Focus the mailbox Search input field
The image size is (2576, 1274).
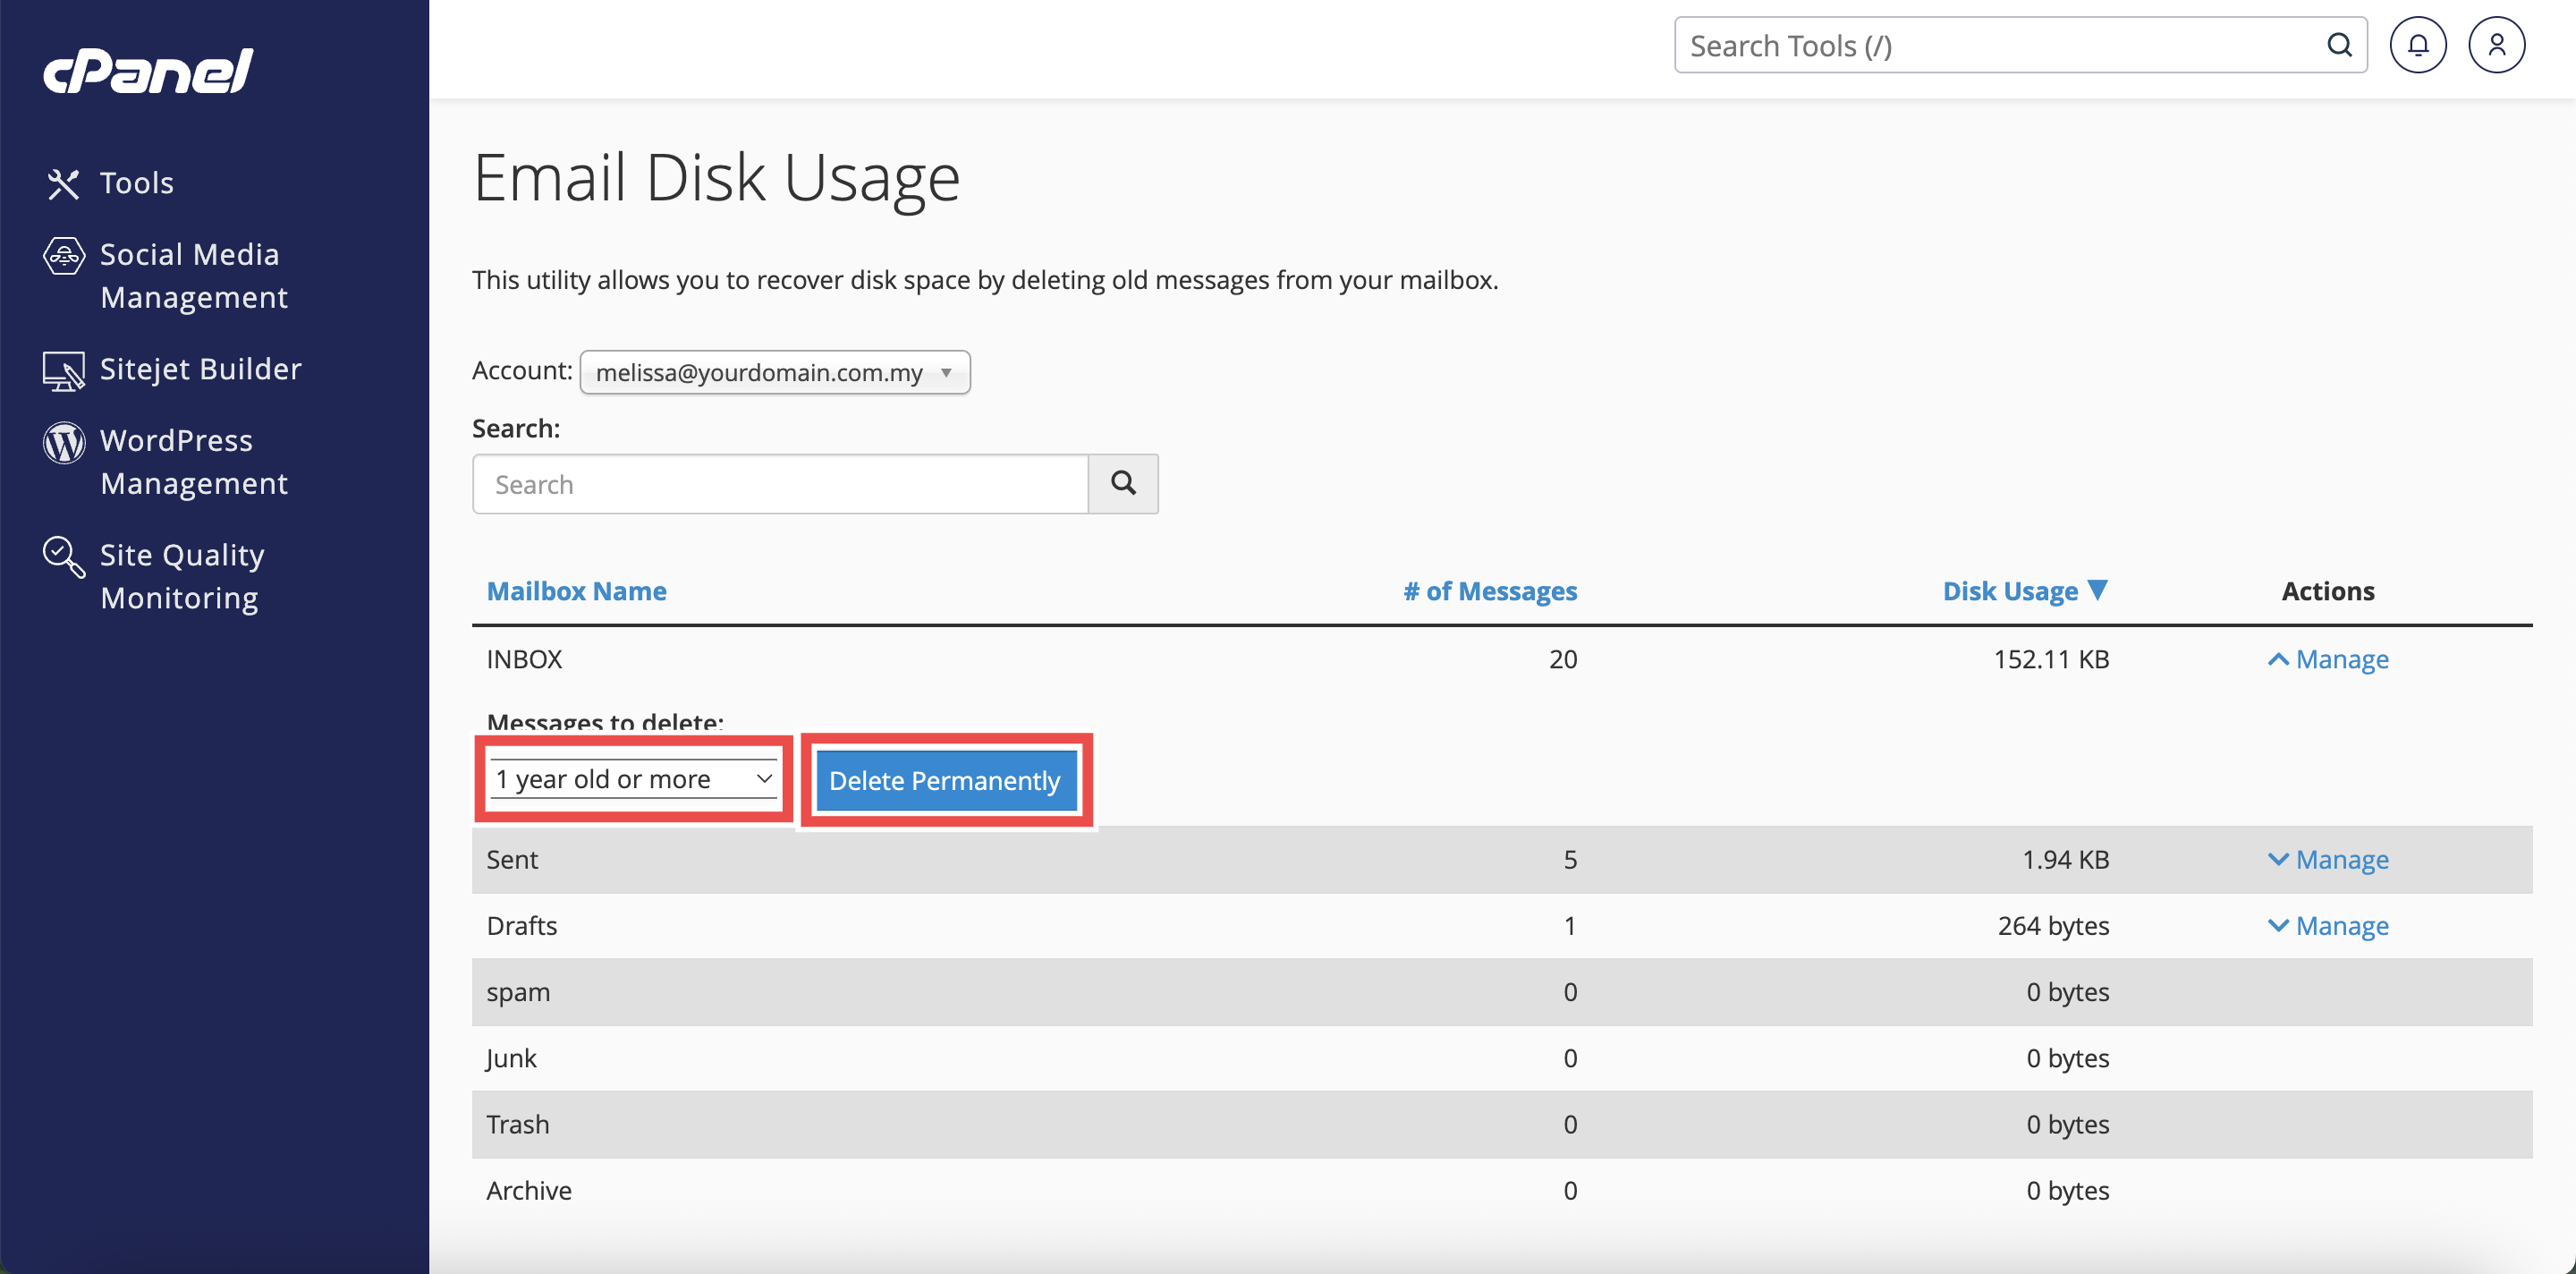coord(780,485)
